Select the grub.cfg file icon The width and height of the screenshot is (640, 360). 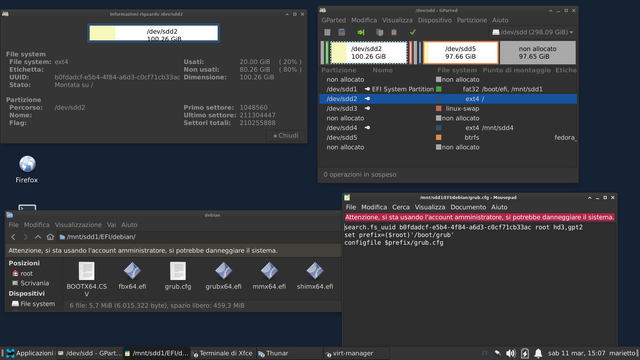click(178, 271)
